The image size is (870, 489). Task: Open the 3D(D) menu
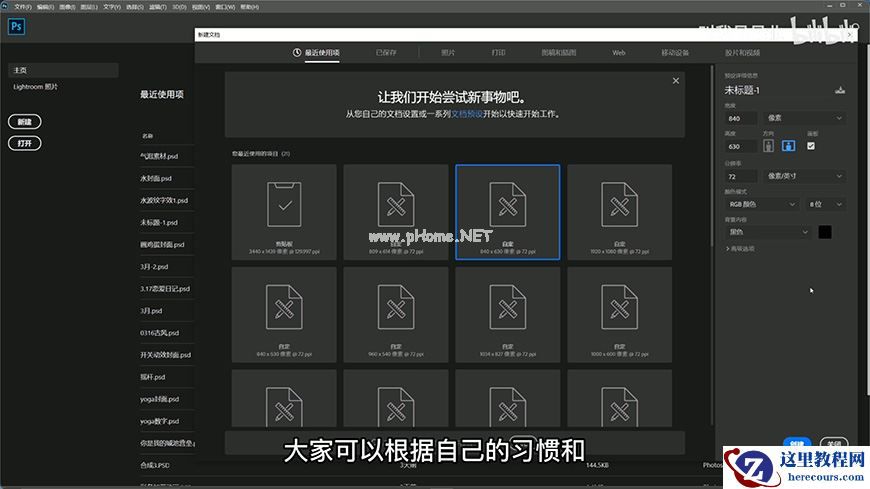(179, 7)
